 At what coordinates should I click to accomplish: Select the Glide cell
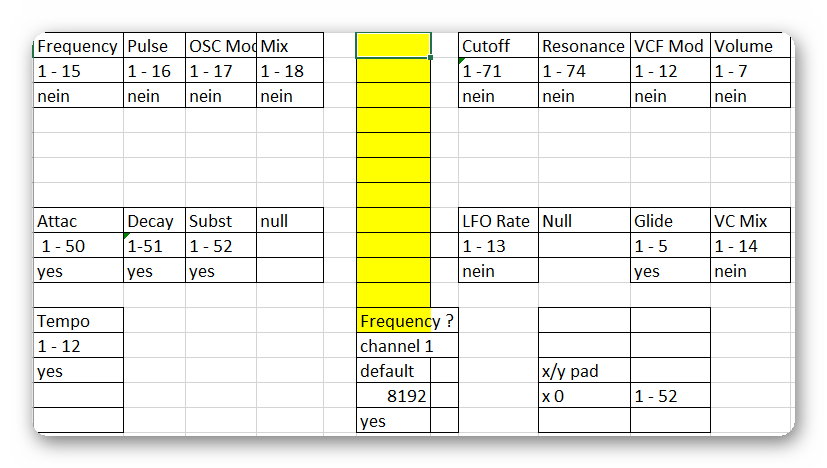point(670,221)
